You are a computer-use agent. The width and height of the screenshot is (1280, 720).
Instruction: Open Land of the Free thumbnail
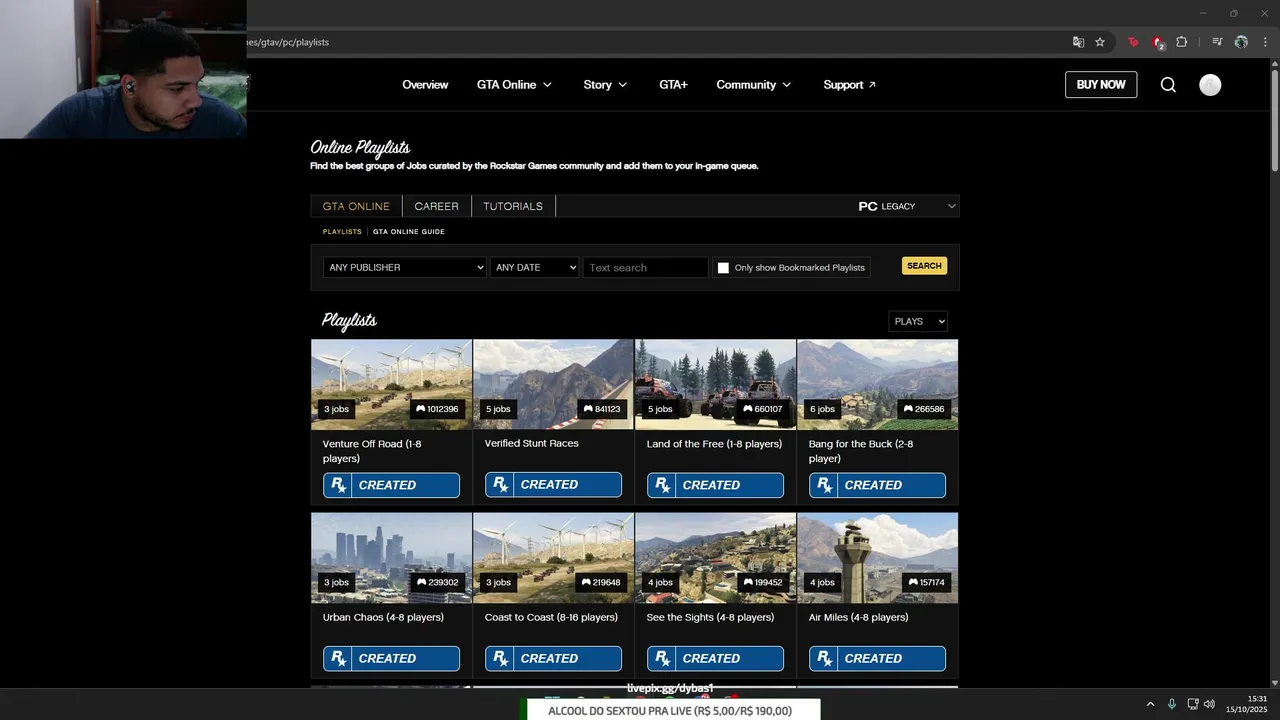point(715,384)
